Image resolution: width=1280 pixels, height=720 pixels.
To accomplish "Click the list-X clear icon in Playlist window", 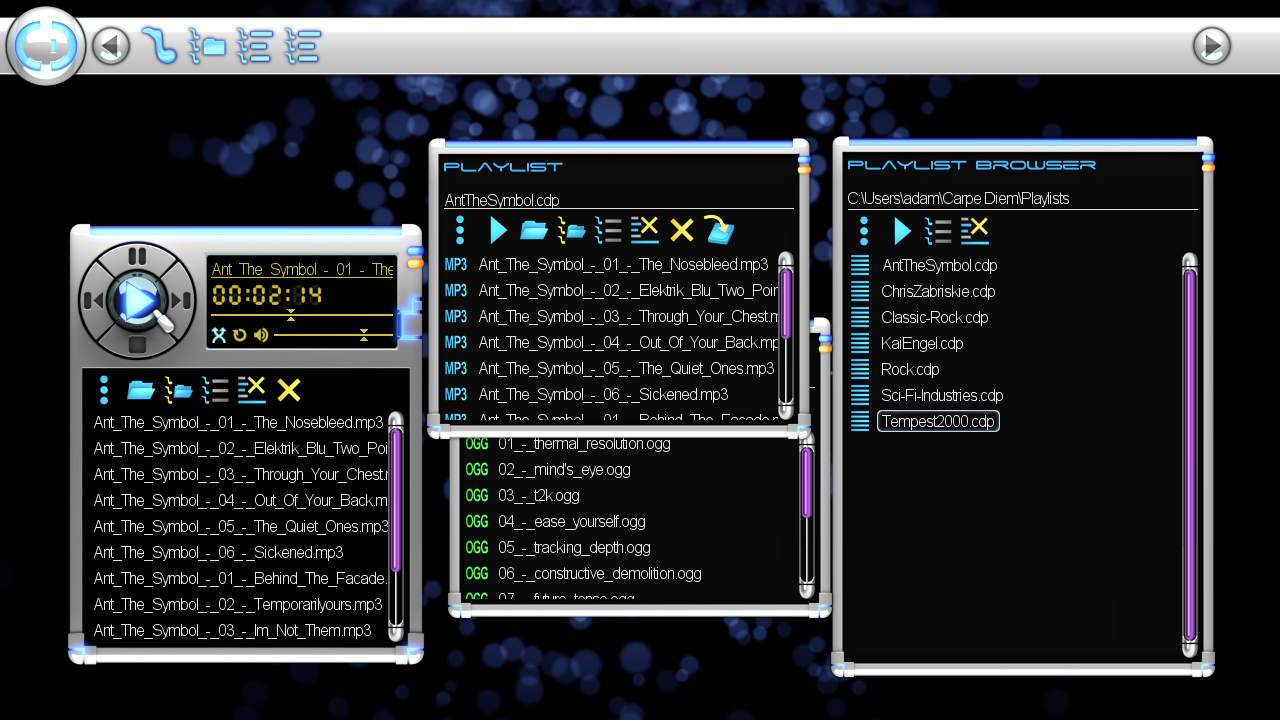I will point(645,230).
